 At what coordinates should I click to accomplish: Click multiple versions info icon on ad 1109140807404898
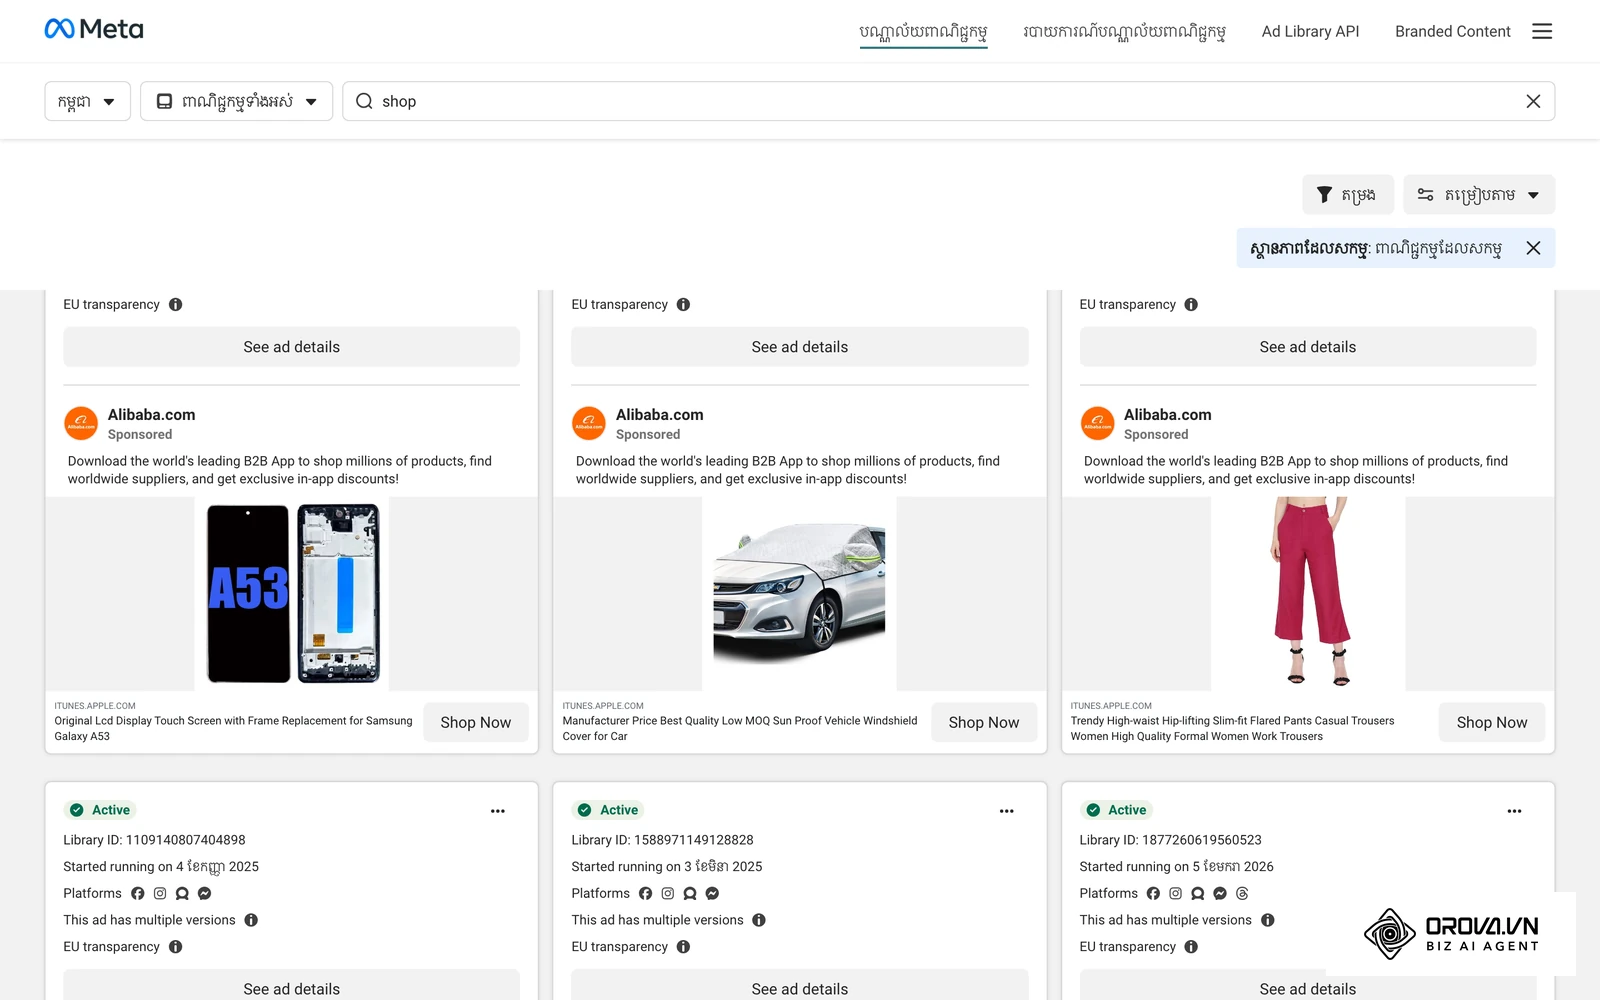pyautogui.click(x=251, y=920)
